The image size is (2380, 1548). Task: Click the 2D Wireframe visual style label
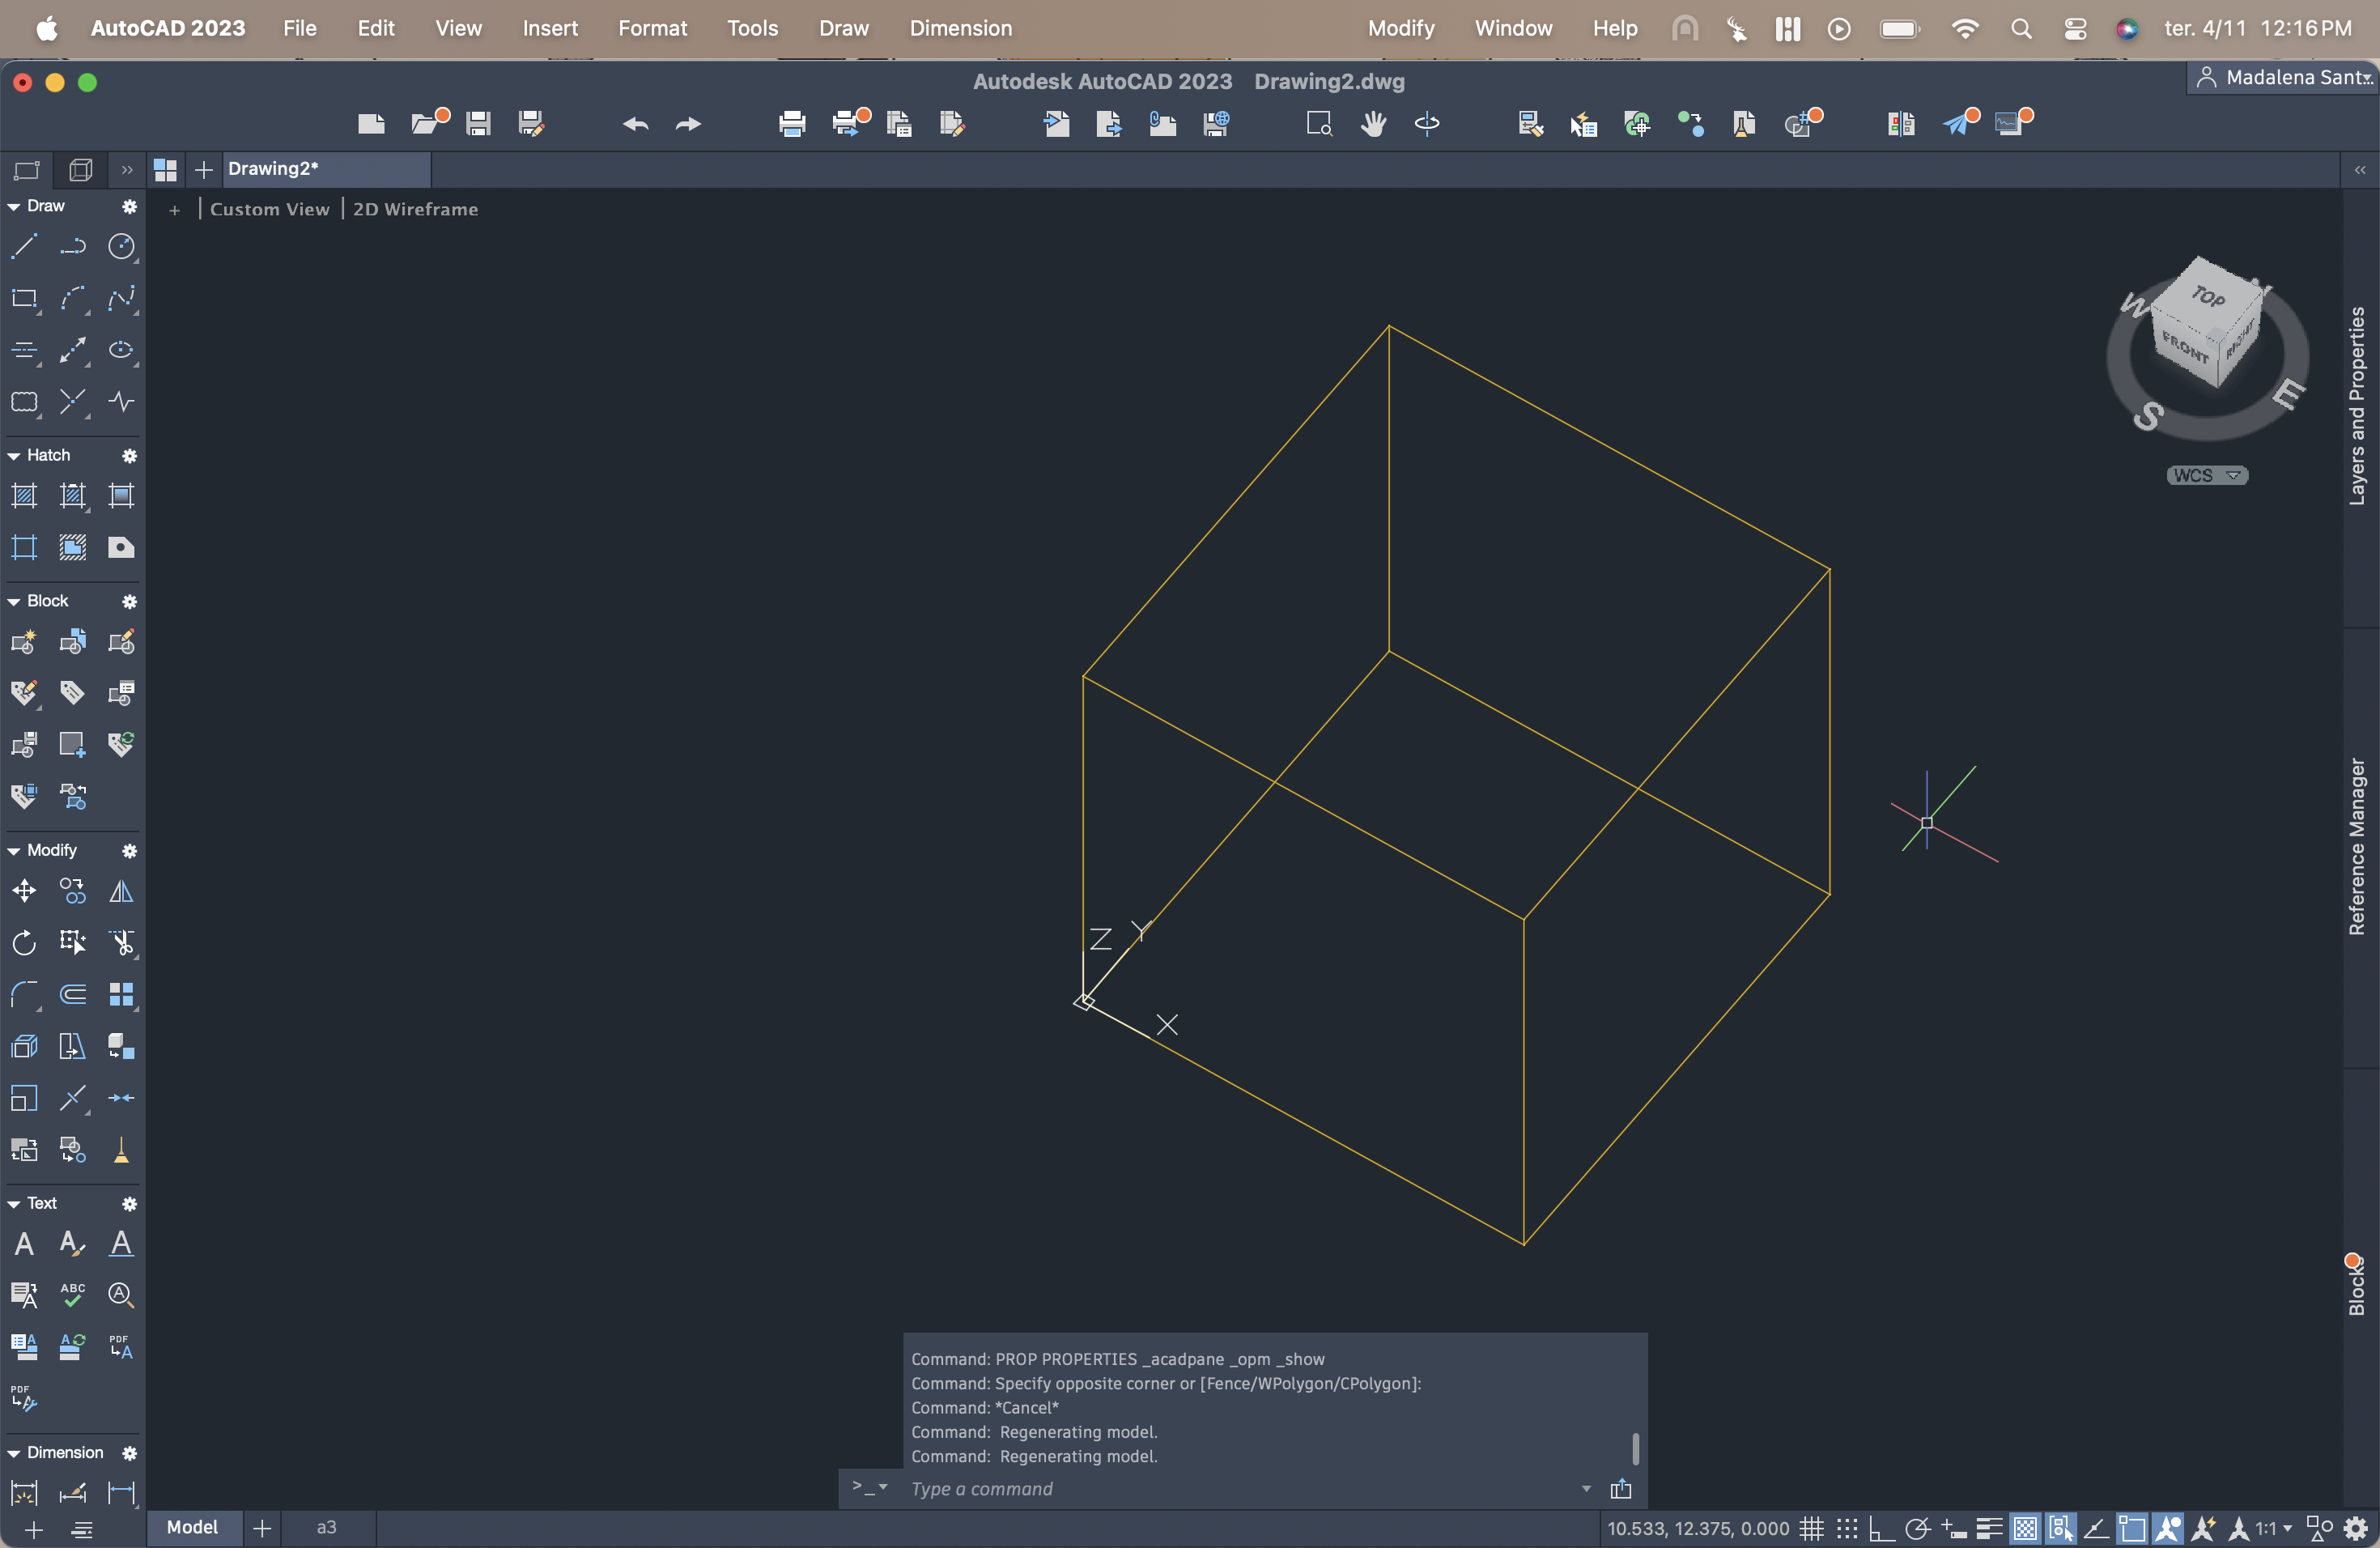pos(415,209)
